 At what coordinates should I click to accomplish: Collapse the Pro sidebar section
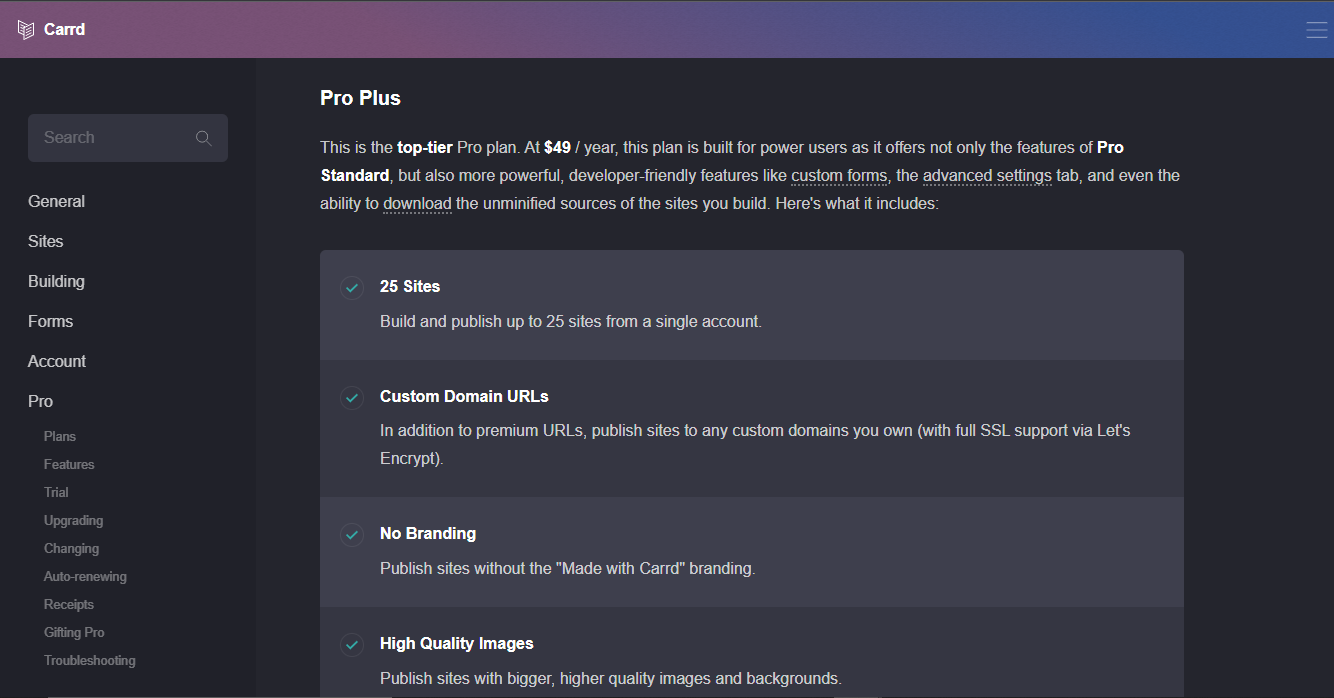tap(41, 401)
